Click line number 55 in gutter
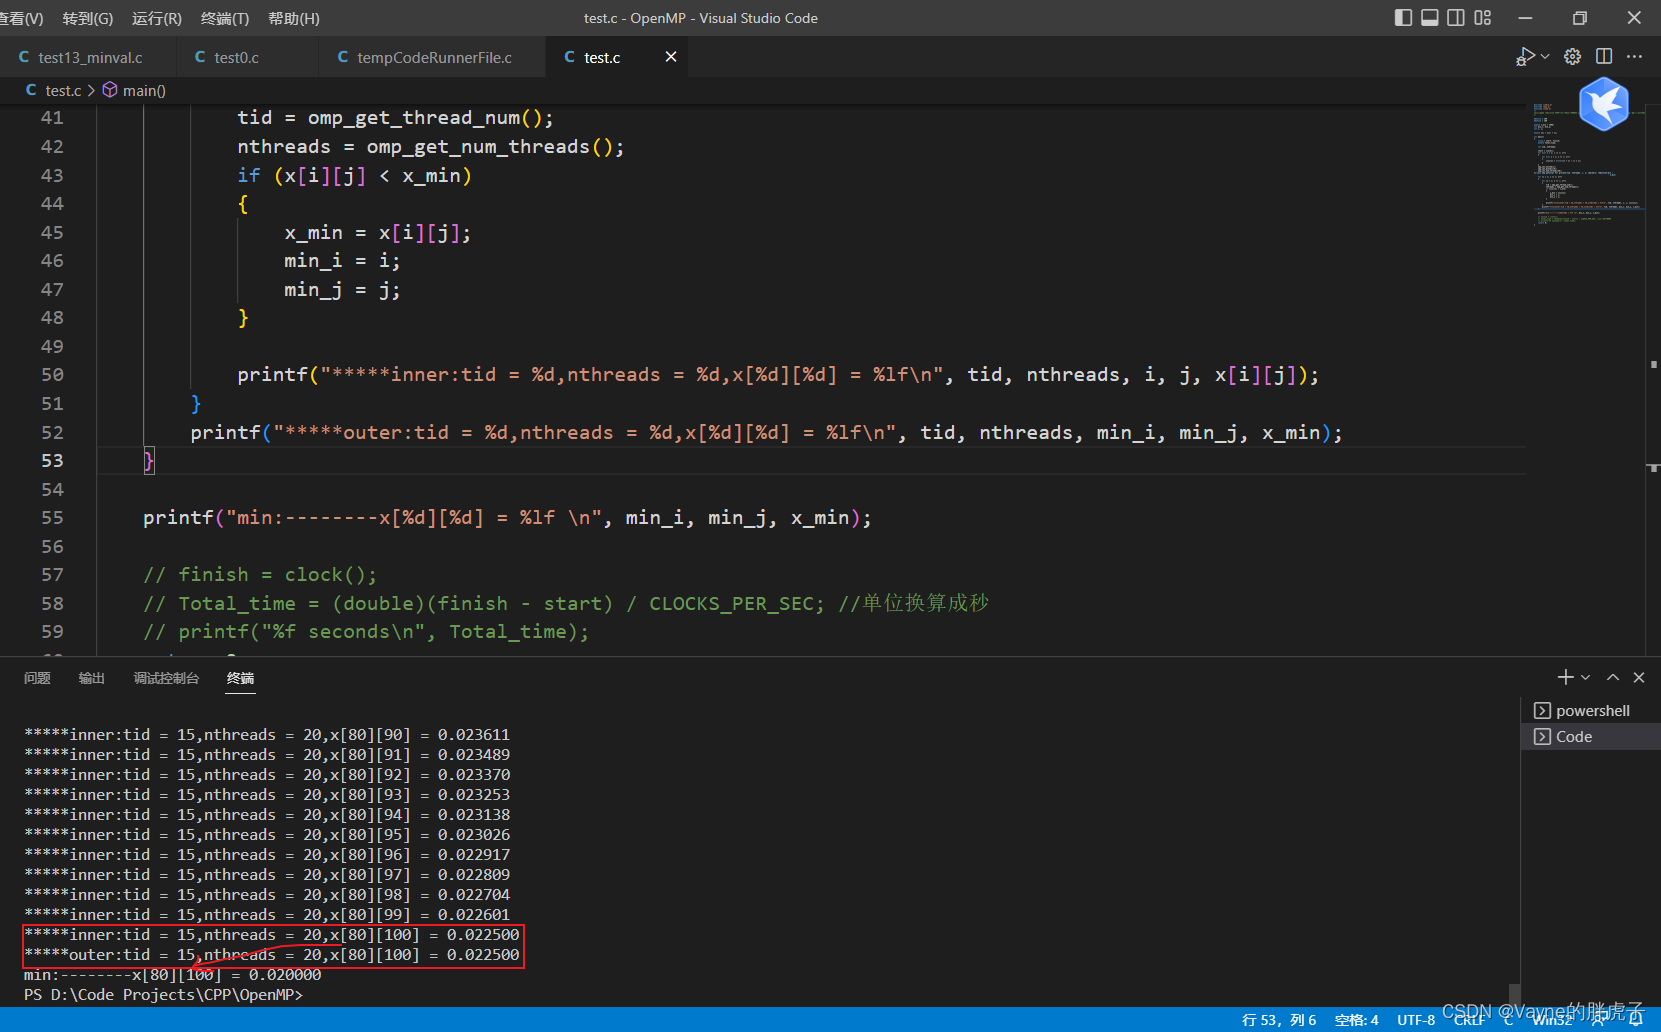Screen dimensions: 1661x1032 52,518
